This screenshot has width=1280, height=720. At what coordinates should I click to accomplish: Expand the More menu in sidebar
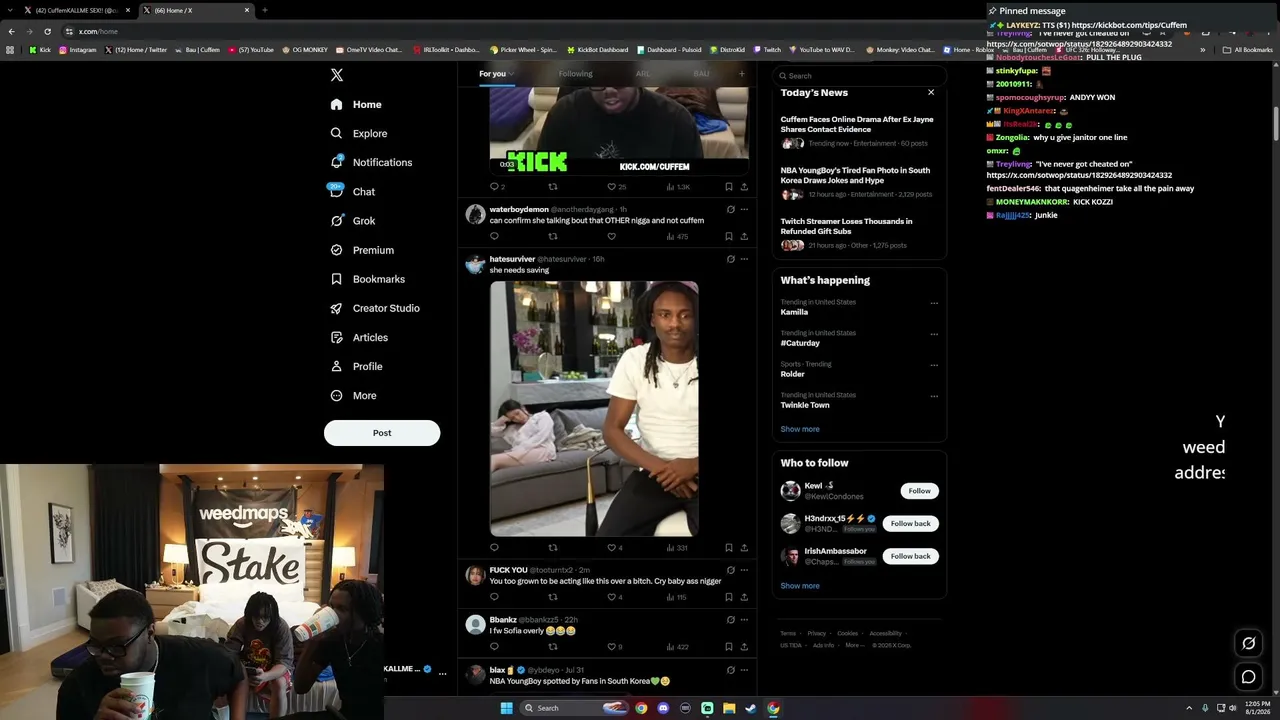point(354,396)
